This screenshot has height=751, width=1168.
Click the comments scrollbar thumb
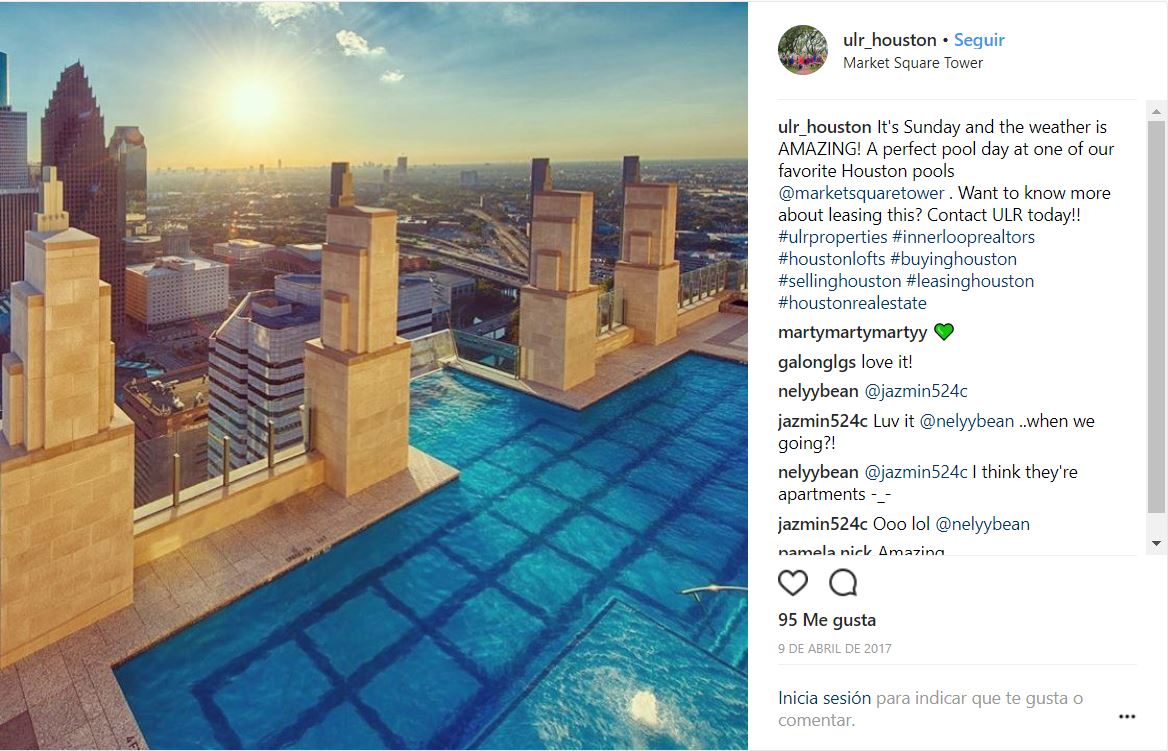[1156, 317]
